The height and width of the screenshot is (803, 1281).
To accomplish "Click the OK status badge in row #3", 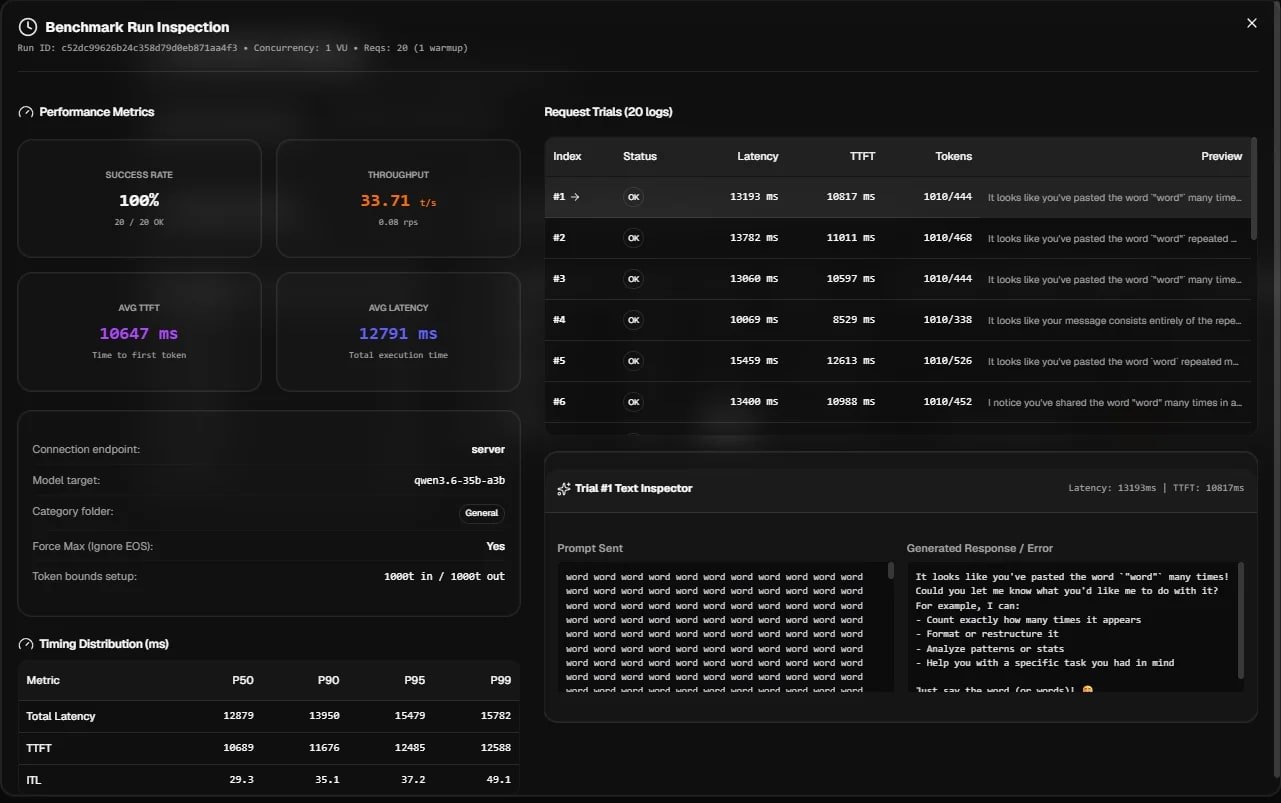I will click(633, 279).
